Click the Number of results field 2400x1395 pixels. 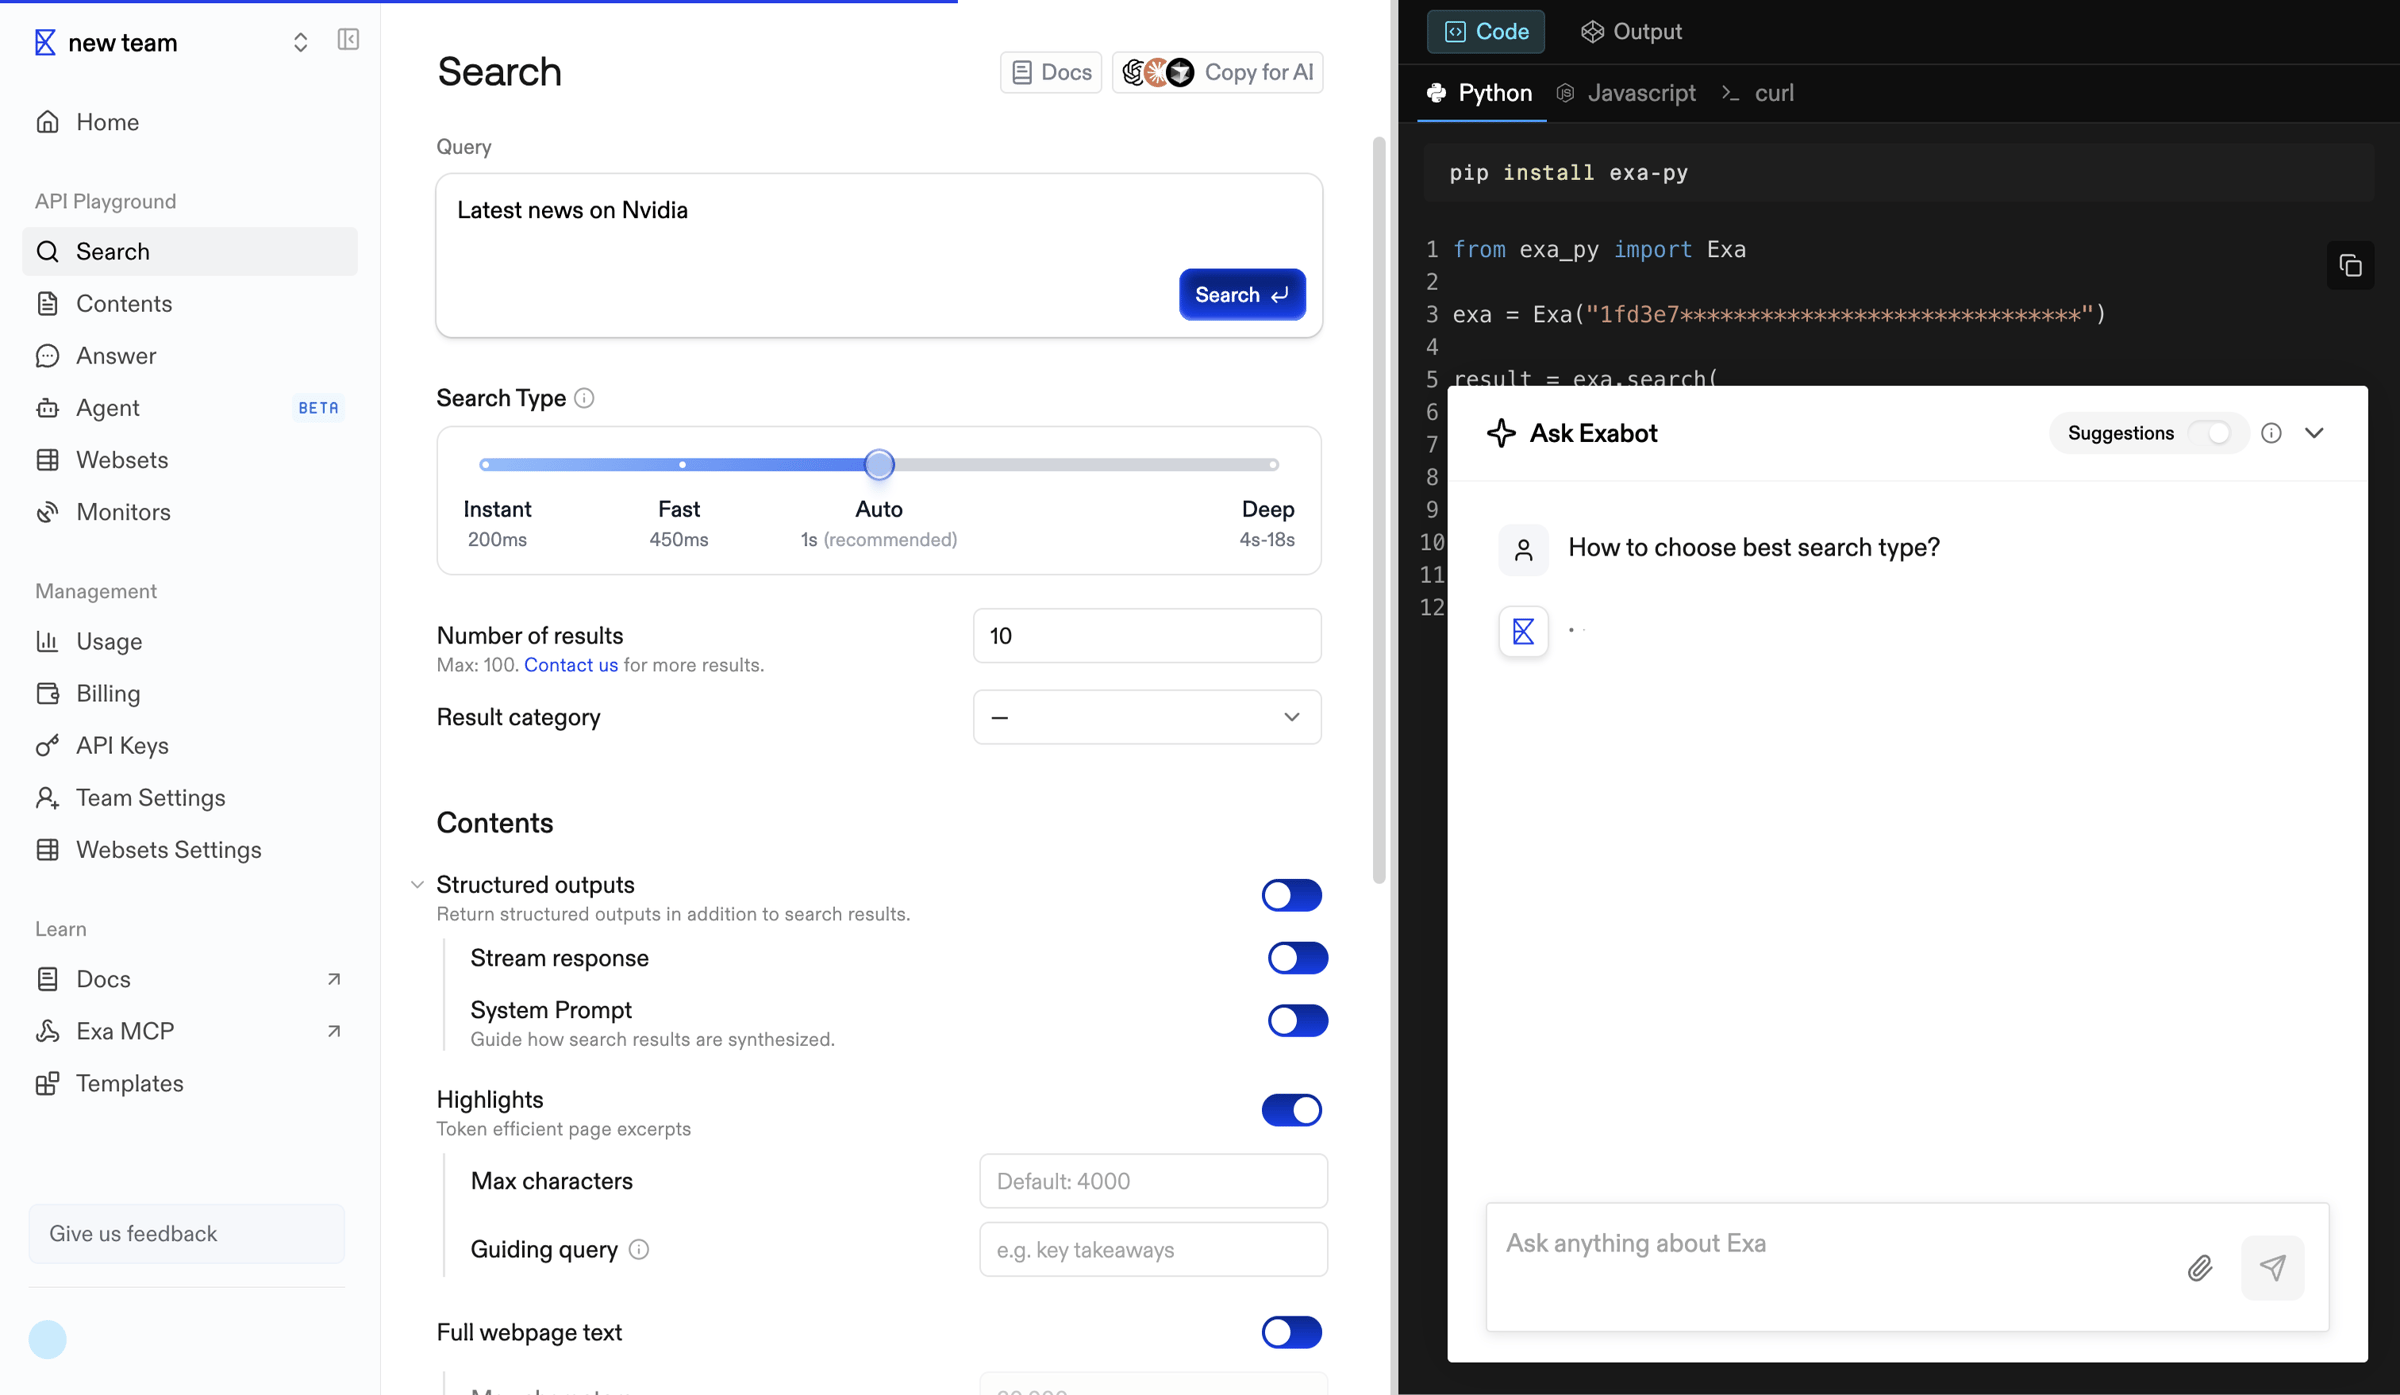pos(1147,635)
